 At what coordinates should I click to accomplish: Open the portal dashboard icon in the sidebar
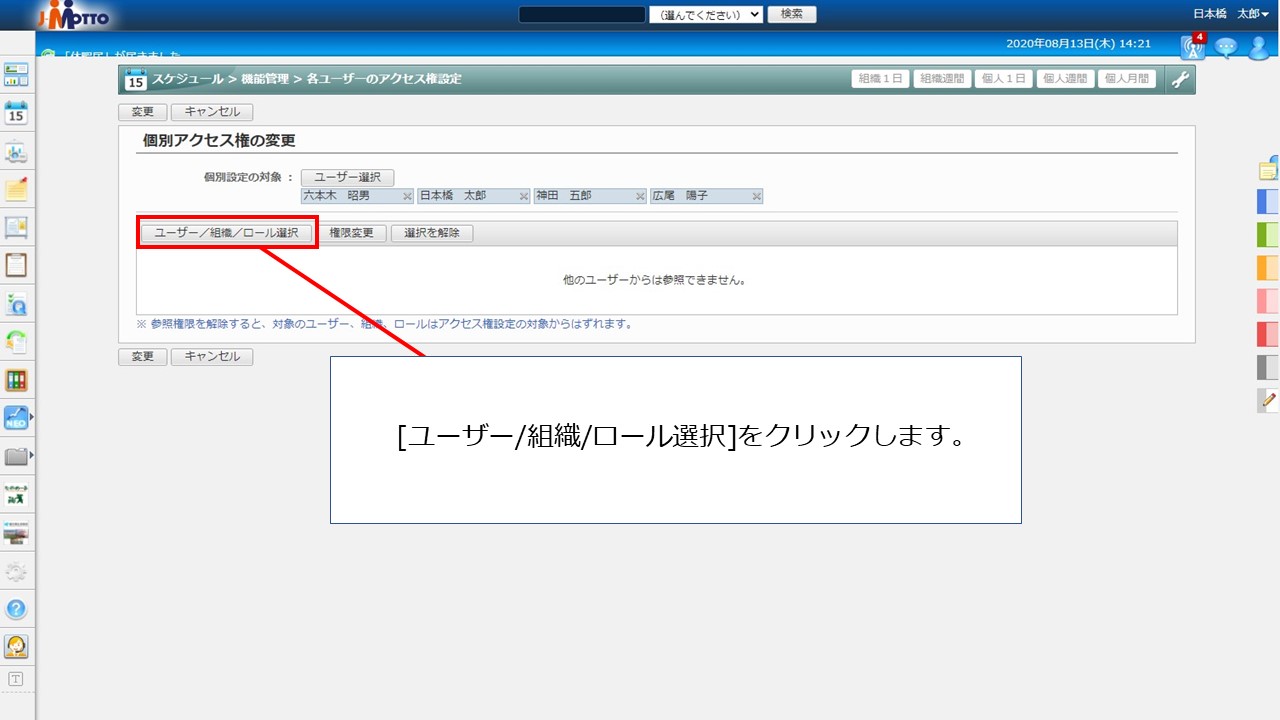tap(16, 74)
